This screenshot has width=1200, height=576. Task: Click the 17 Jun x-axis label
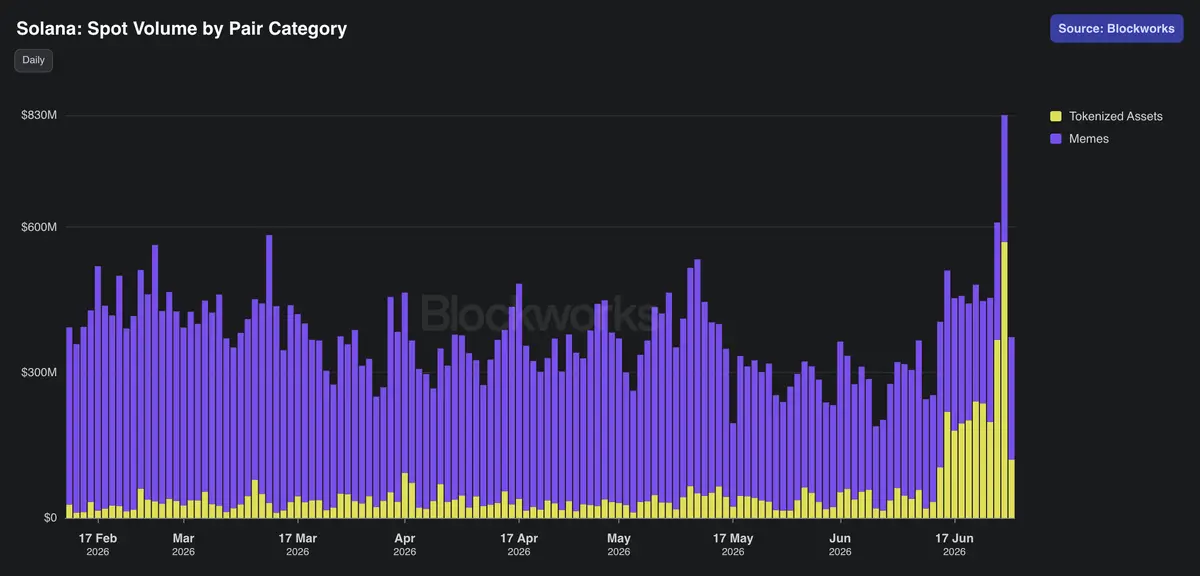point(955,544)
